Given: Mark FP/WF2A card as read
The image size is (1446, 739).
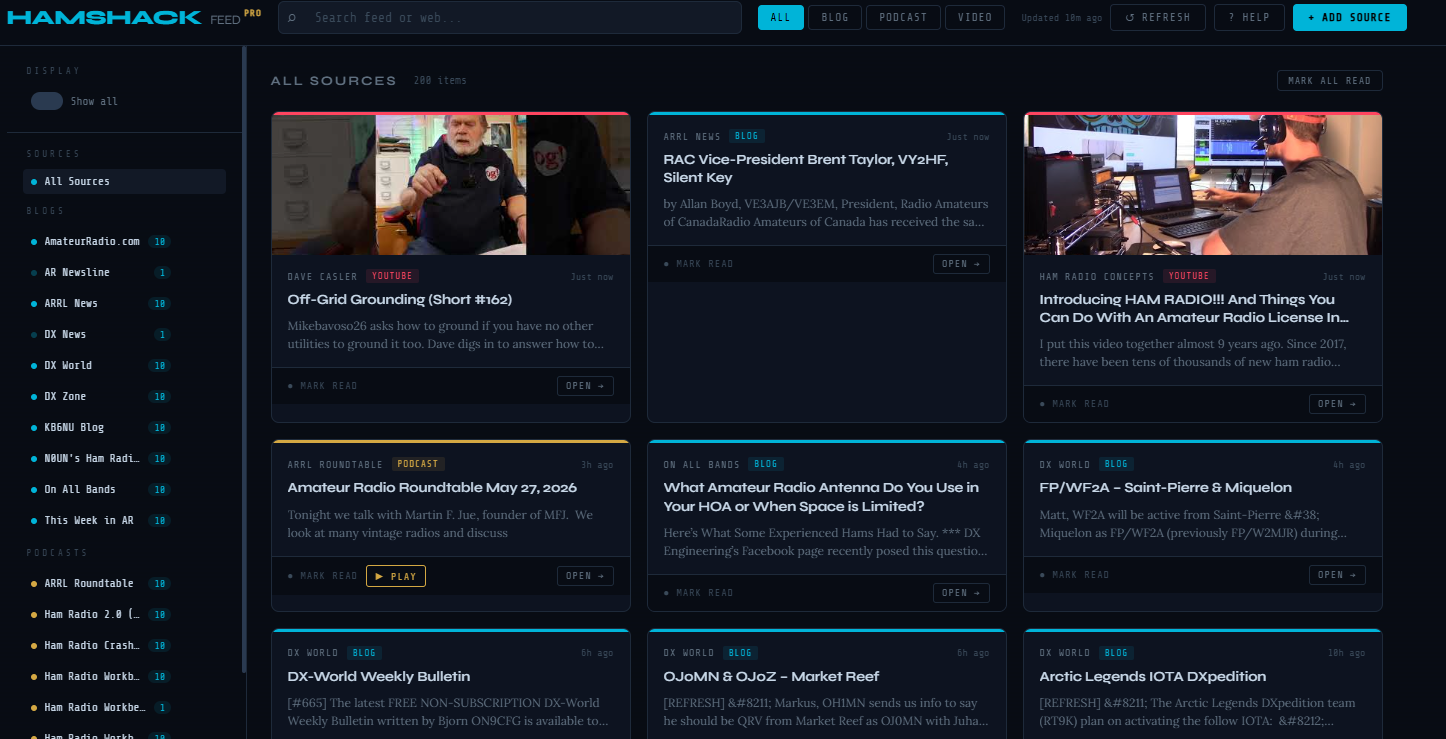Looking at the screenshot, I should tap(1075, 575).
